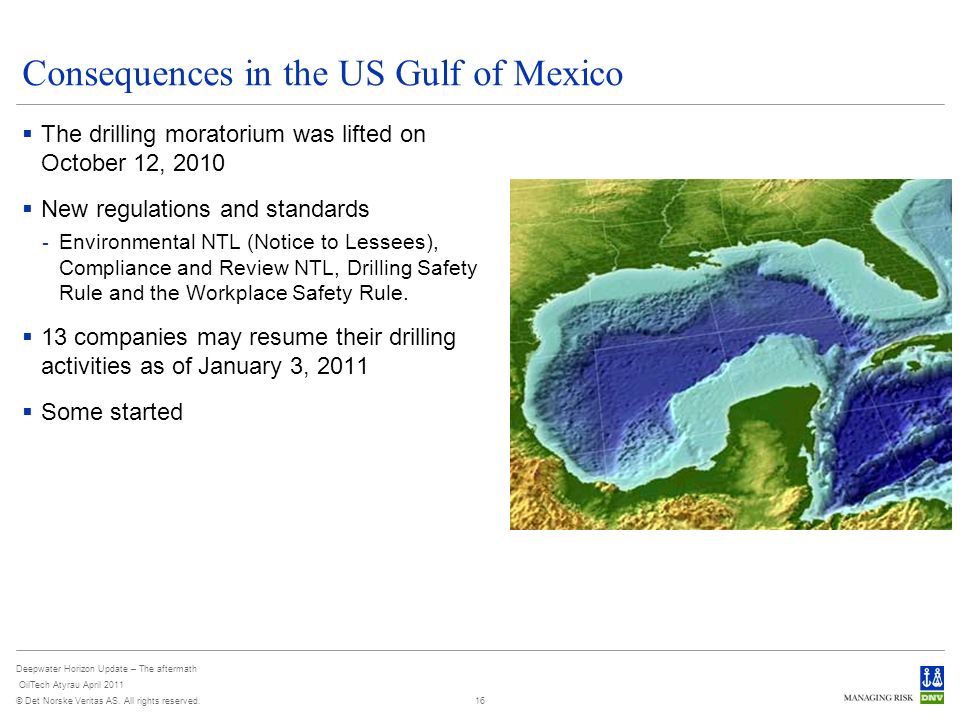Click footer text "OilTech Atyrau April 2011"

[x=71, y=684]
